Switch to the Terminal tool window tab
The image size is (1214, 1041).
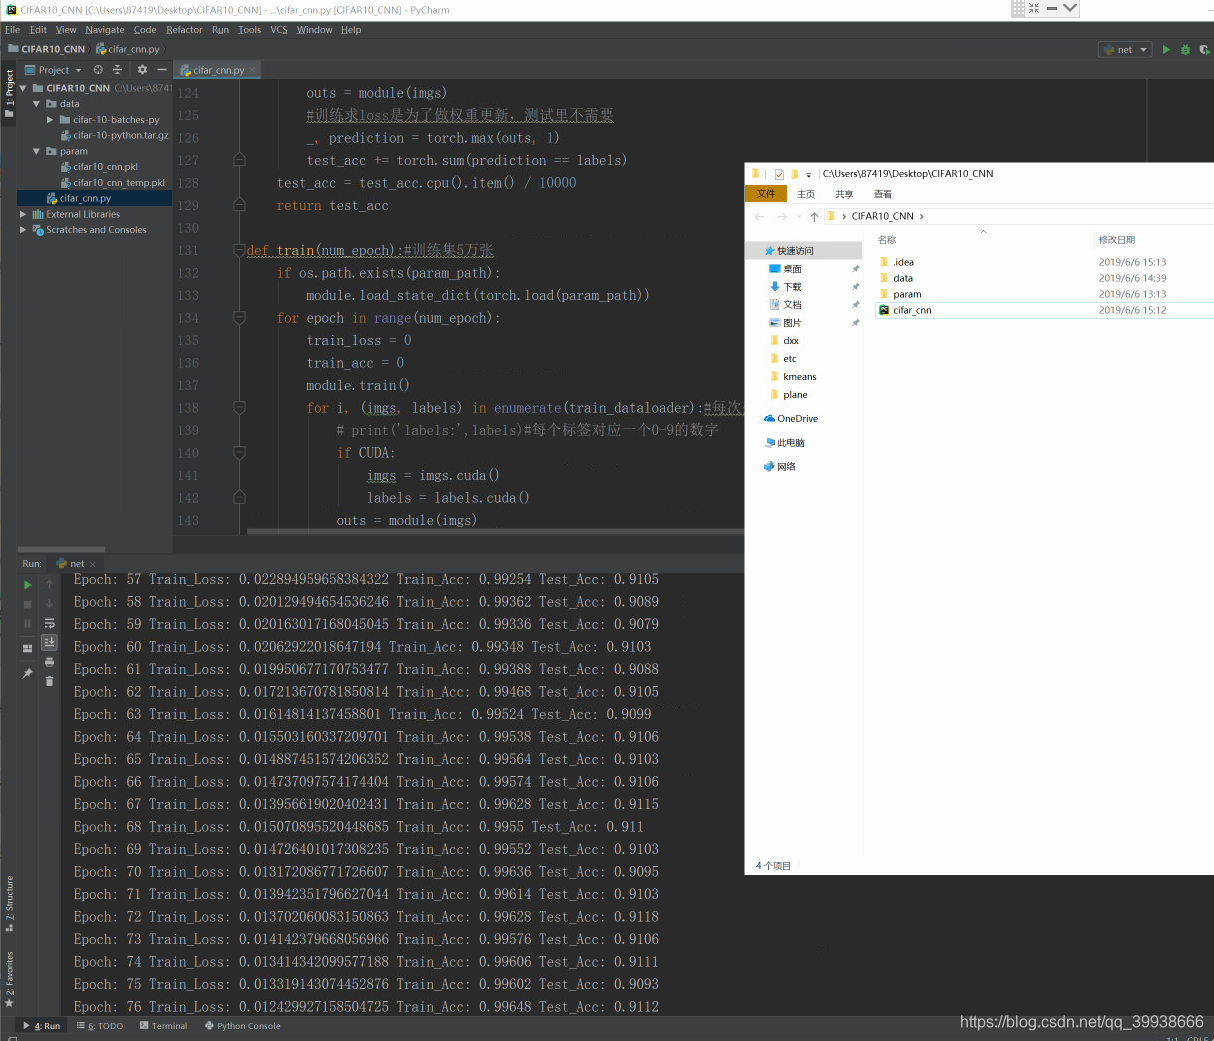click(x=163, y=1026)
